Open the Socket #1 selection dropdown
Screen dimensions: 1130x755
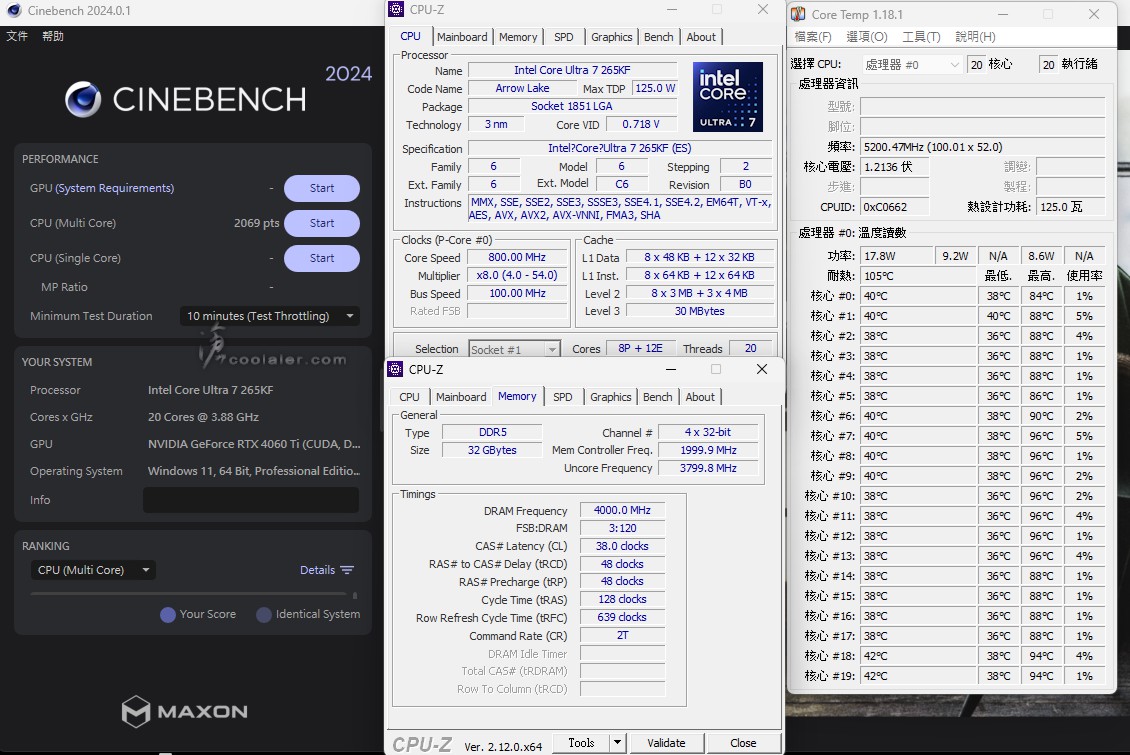[514, 349]
